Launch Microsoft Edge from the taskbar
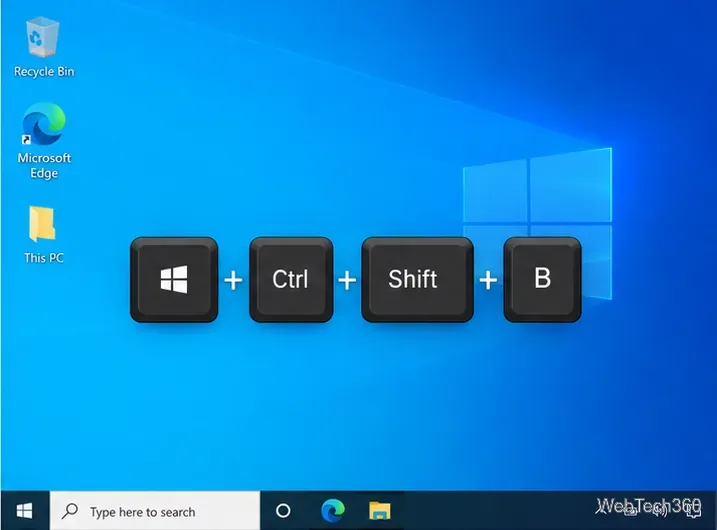 pyautogui.click(x=333, y=510)
